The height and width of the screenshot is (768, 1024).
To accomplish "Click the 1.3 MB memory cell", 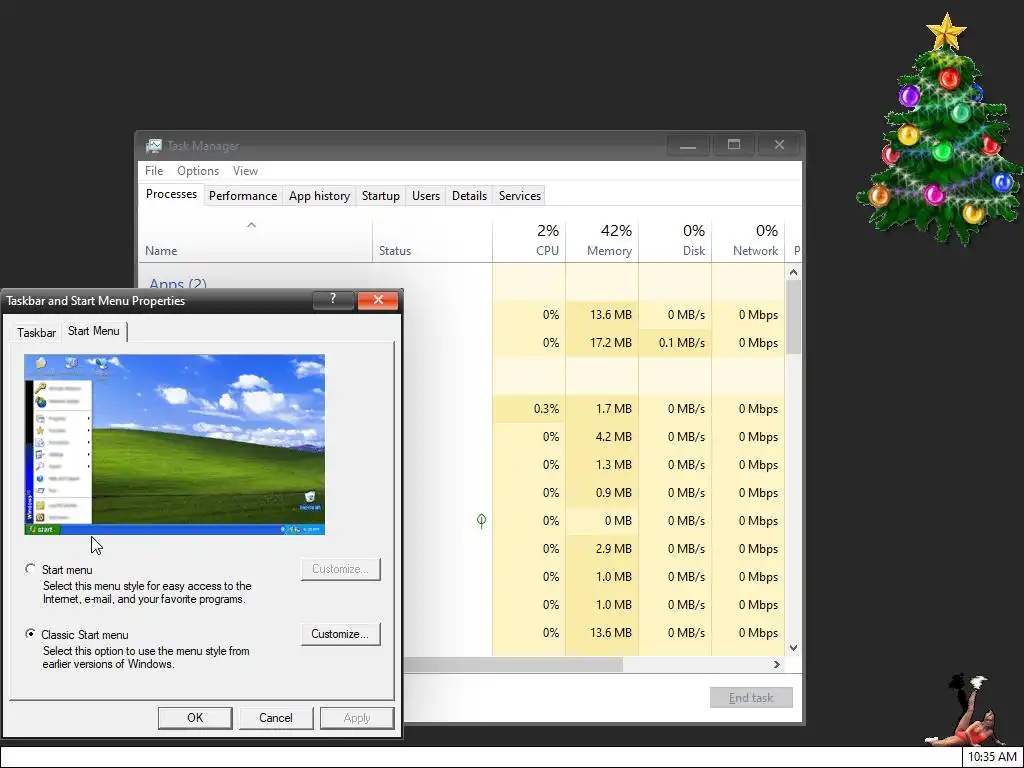I will [602, 465].
